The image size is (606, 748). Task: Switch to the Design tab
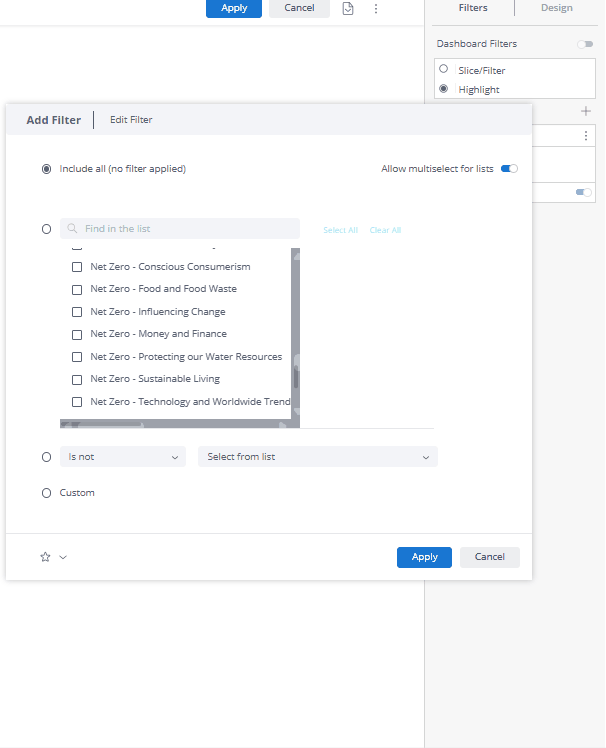click(x=557, y=8)
